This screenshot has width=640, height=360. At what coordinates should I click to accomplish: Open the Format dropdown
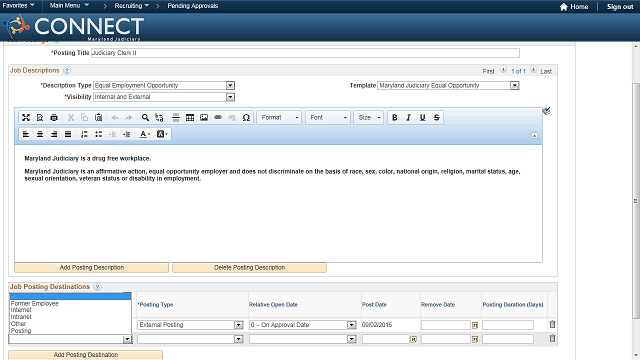280,118
